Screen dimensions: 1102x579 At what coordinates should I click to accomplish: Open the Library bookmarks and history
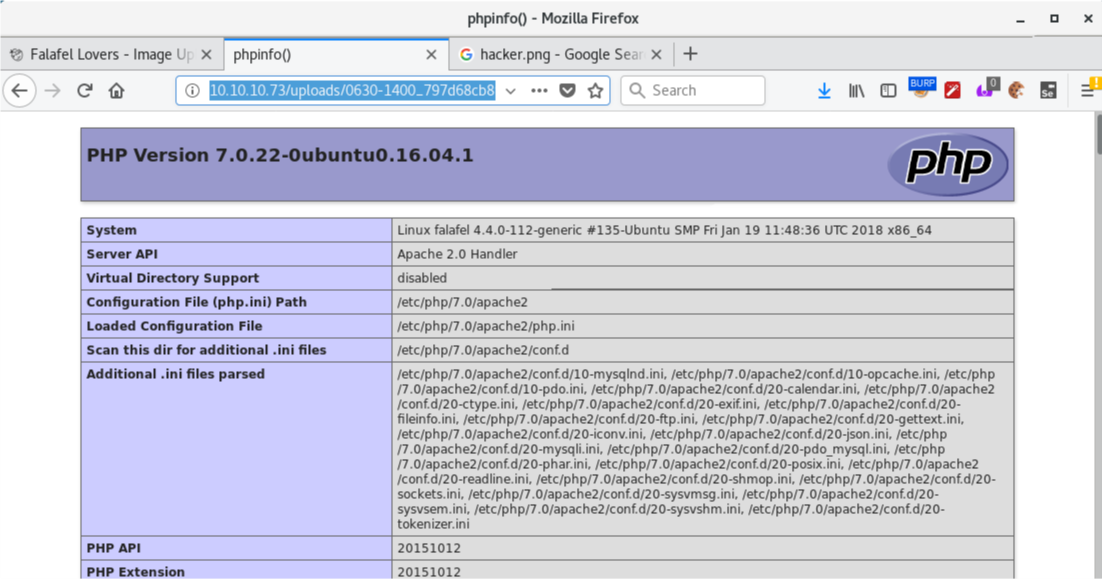click(x=857, y=91)
